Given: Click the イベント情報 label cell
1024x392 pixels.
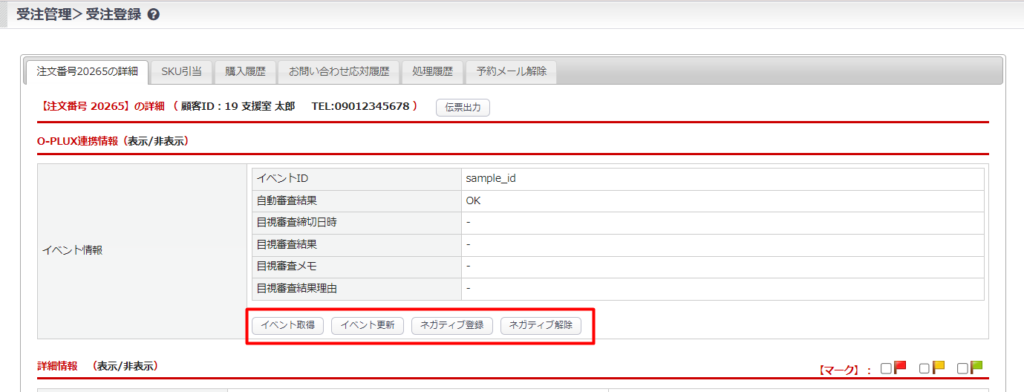Looking at the screenshot, I should [142, 250].
